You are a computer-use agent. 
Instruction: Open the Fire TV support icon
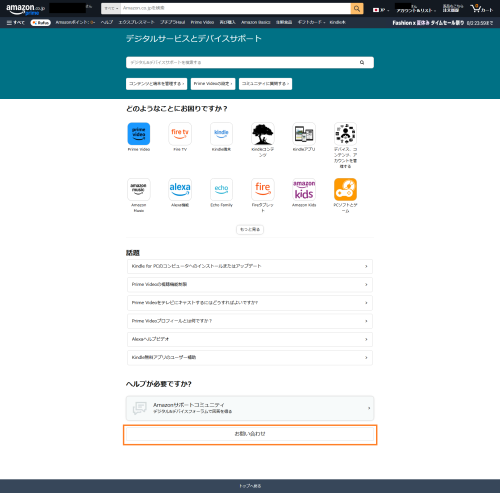click(180, 134)
